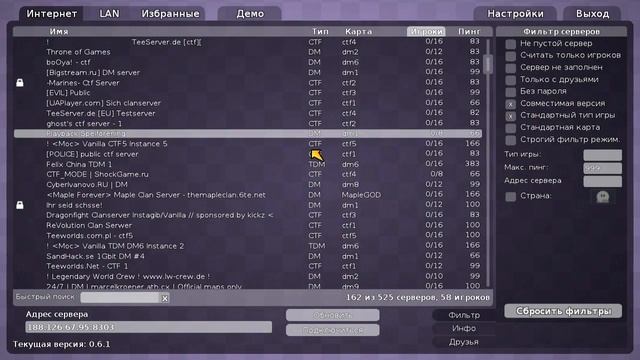Screen dimensions: 640x360
Task: Switch to the Интернет tab
Action: pyautogui.click(x=51, y=14)
